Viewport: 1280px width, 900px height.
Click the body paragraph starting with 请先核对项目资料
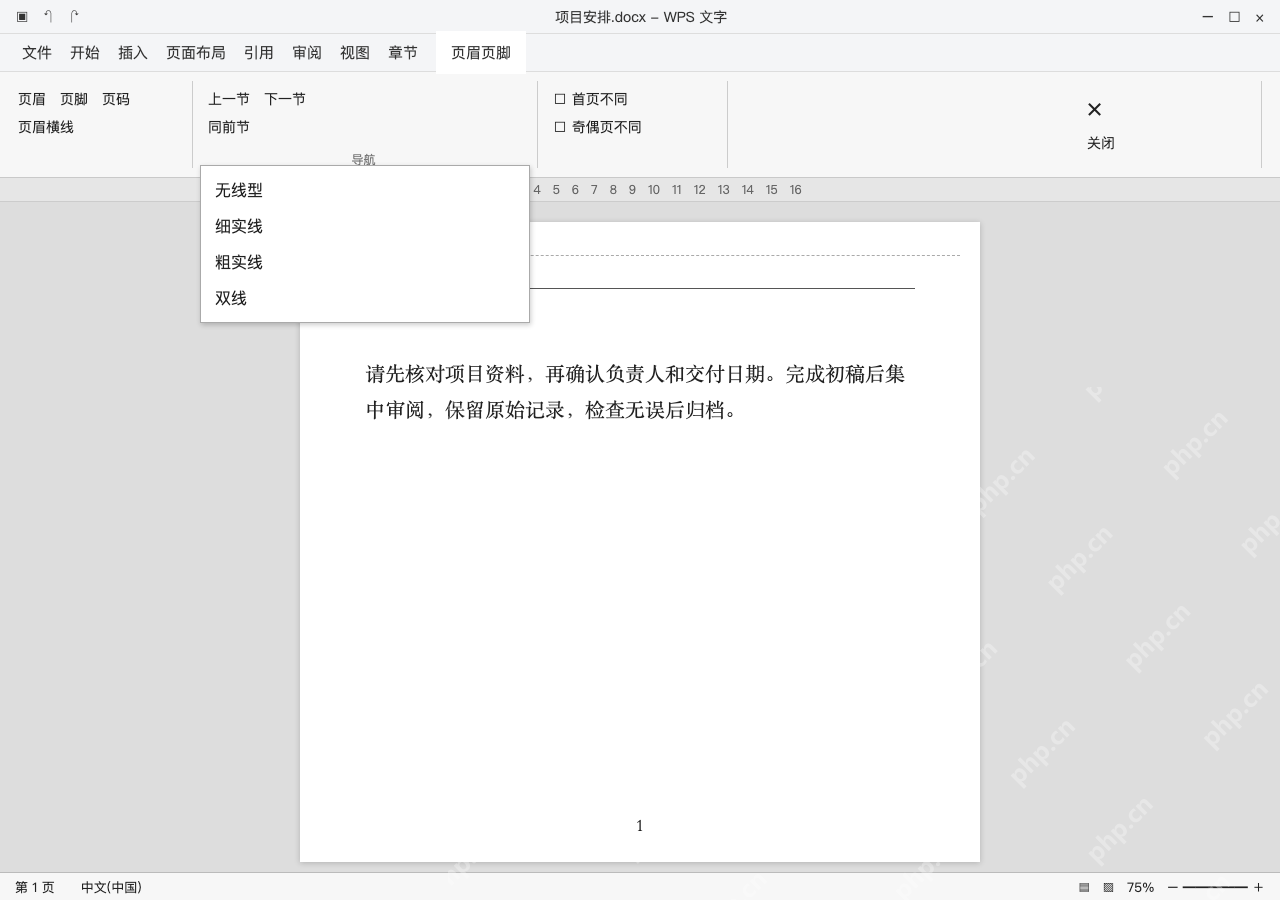[636, 392]
